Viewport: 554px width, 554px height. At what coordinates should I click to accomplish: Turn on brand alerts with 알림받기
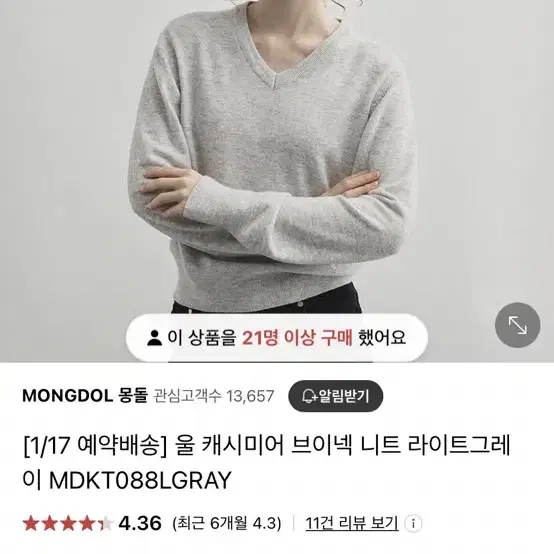(336, 396)
